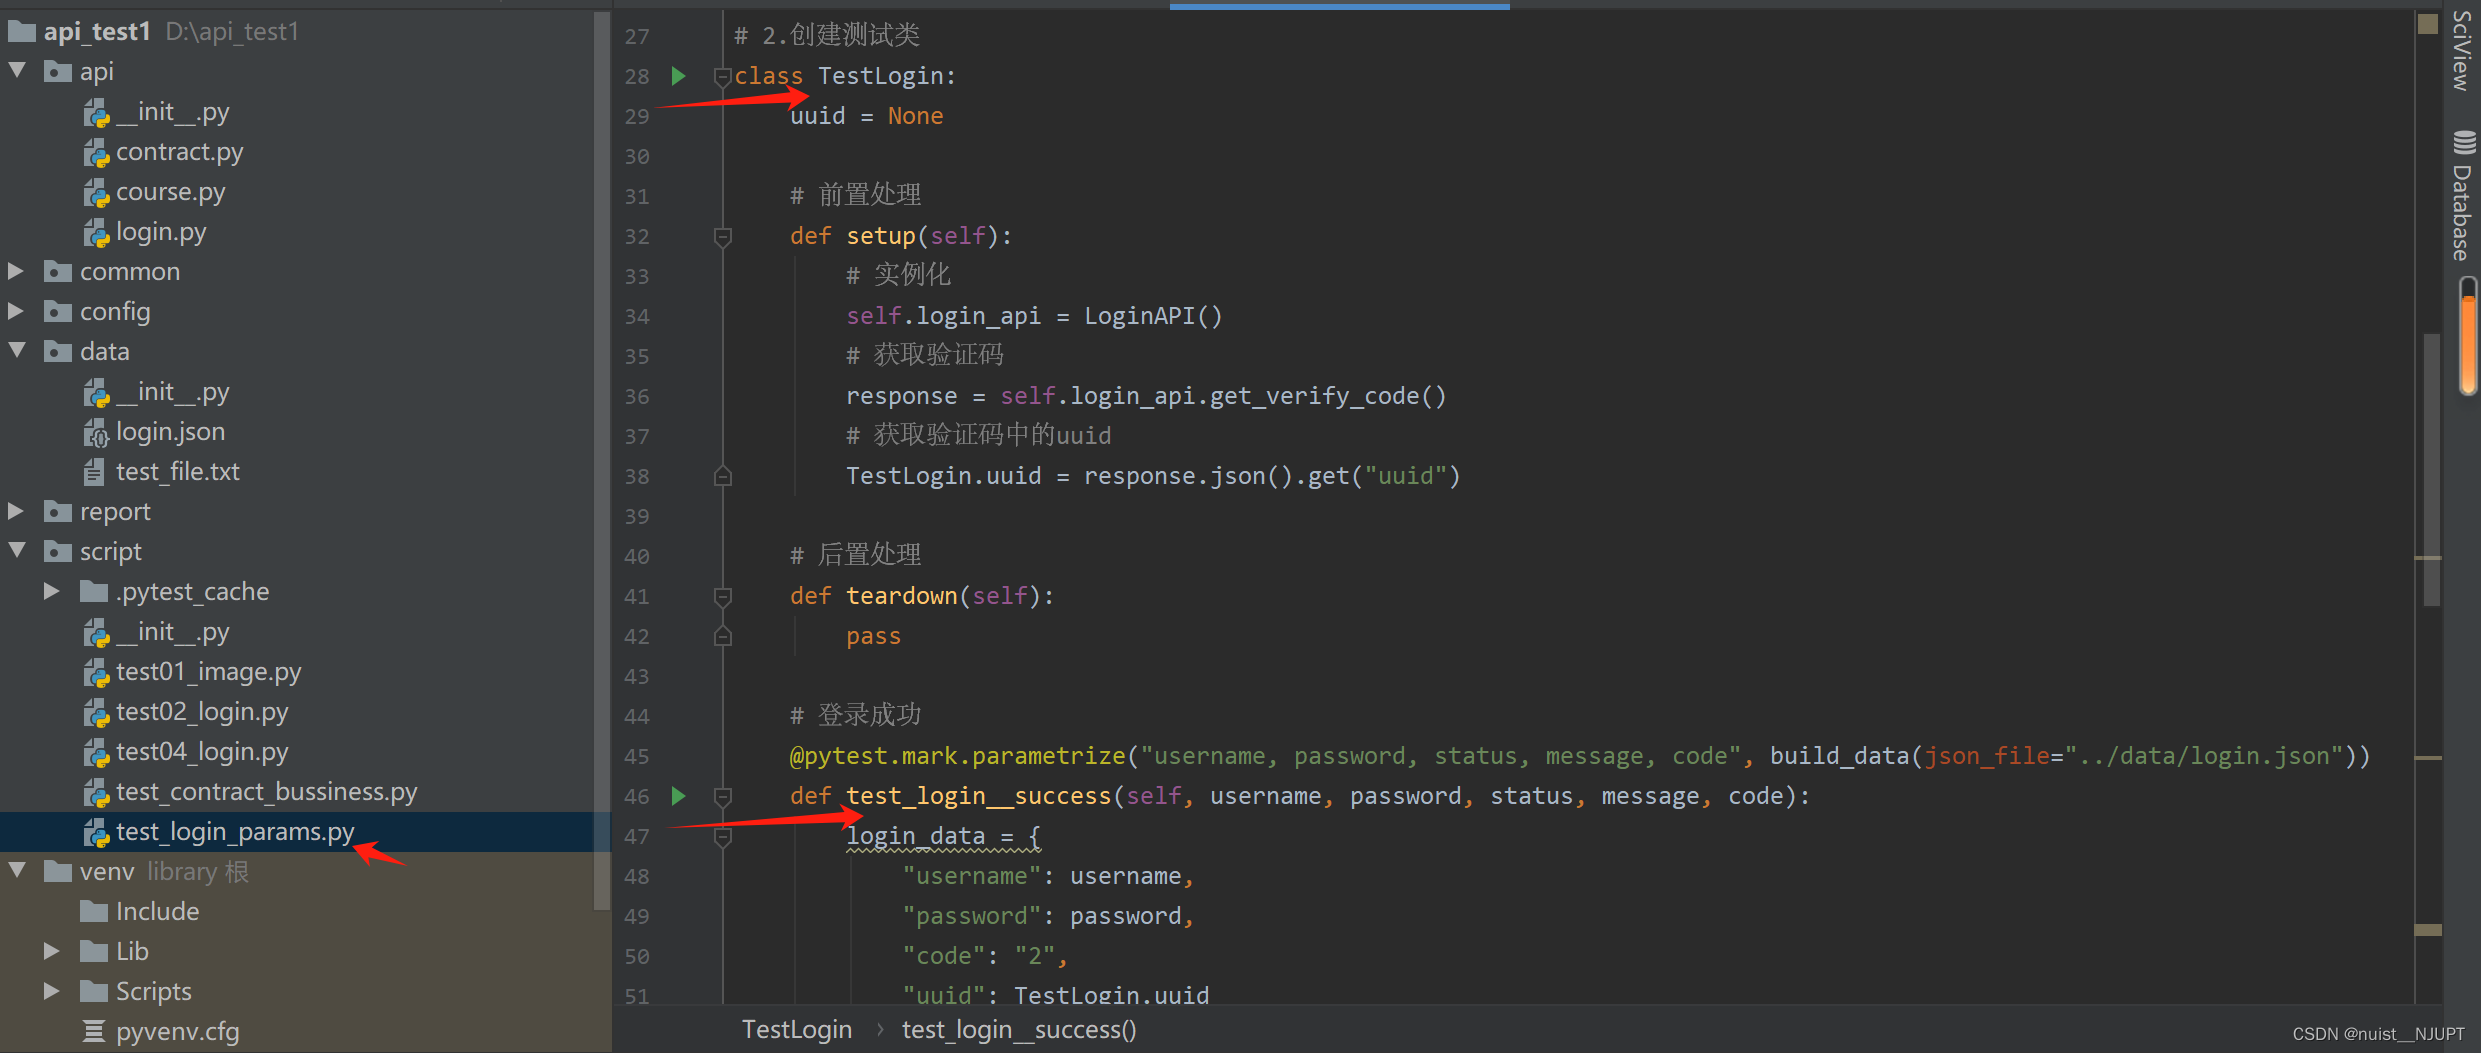Collapse the api folder

(17, 71)
